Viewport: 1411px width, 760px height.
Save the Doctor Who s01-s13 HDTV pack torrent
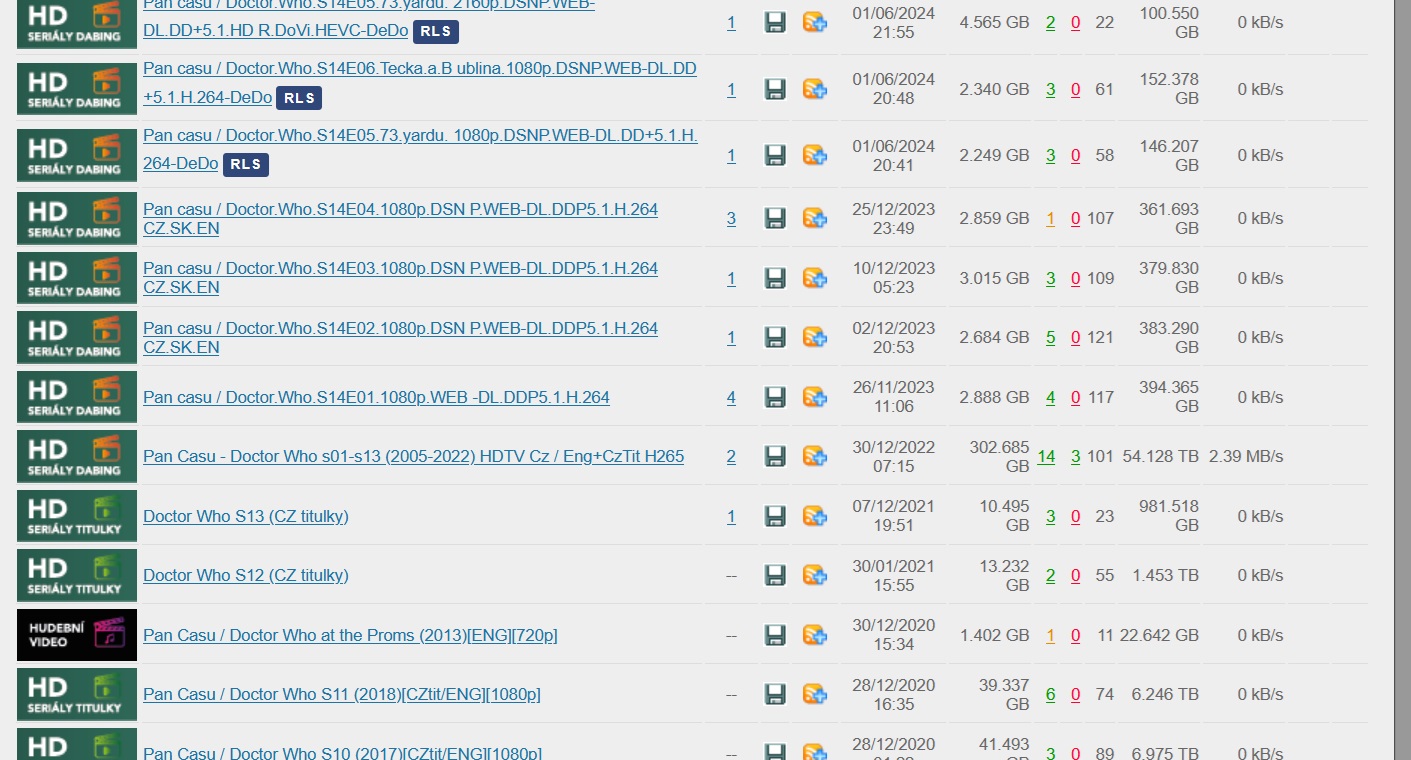click(x=775, y=456)
